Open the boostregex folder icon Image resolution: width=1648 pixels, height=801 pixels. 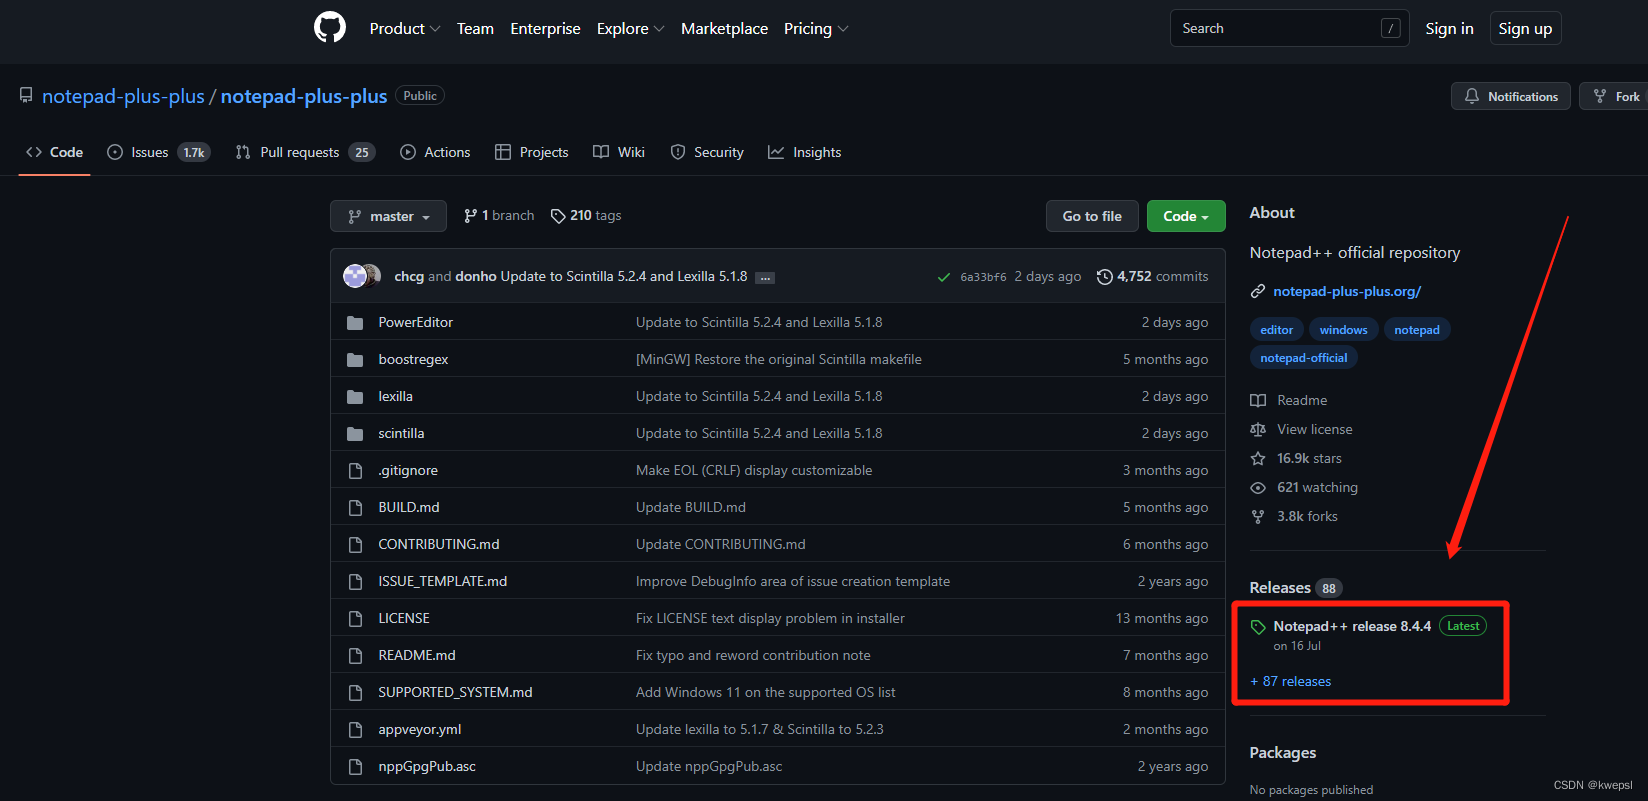[355, 359]
